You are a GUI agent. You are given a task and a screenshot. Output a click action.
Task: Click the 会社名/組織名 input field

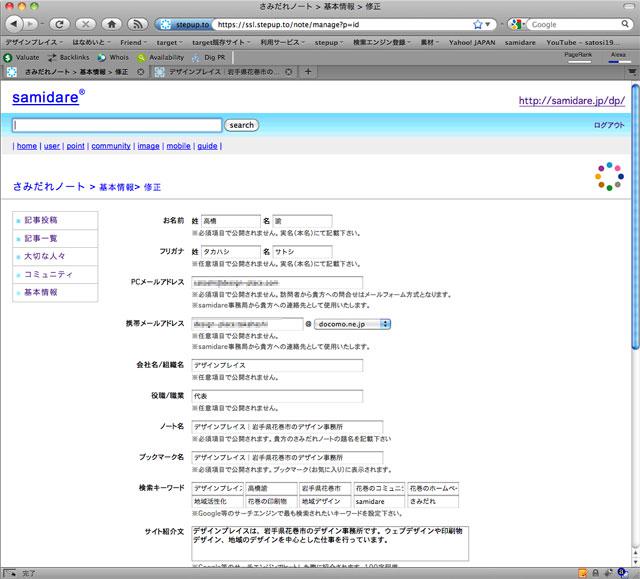pos(277,366)
